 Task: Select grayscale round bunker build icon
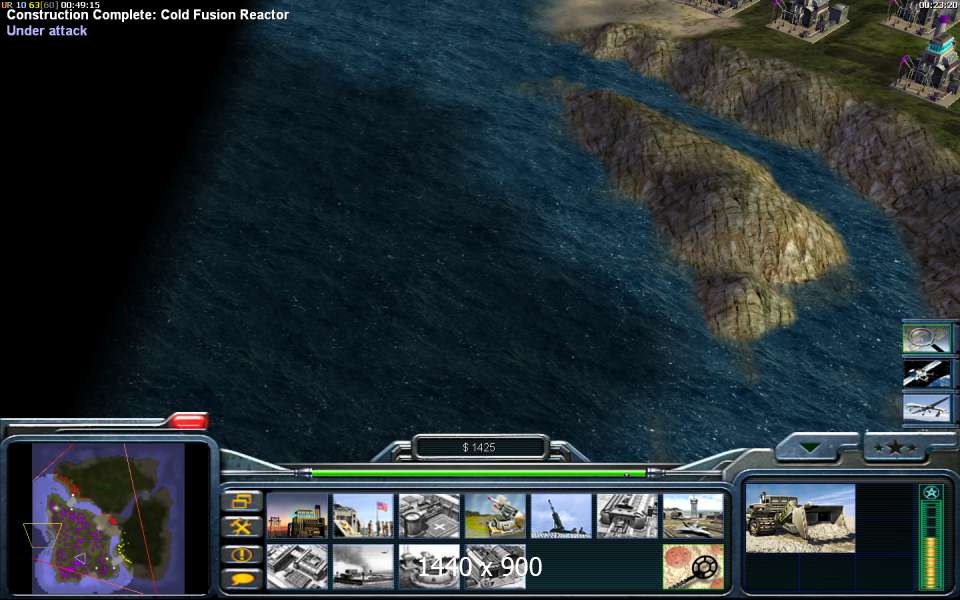(429, 567)
